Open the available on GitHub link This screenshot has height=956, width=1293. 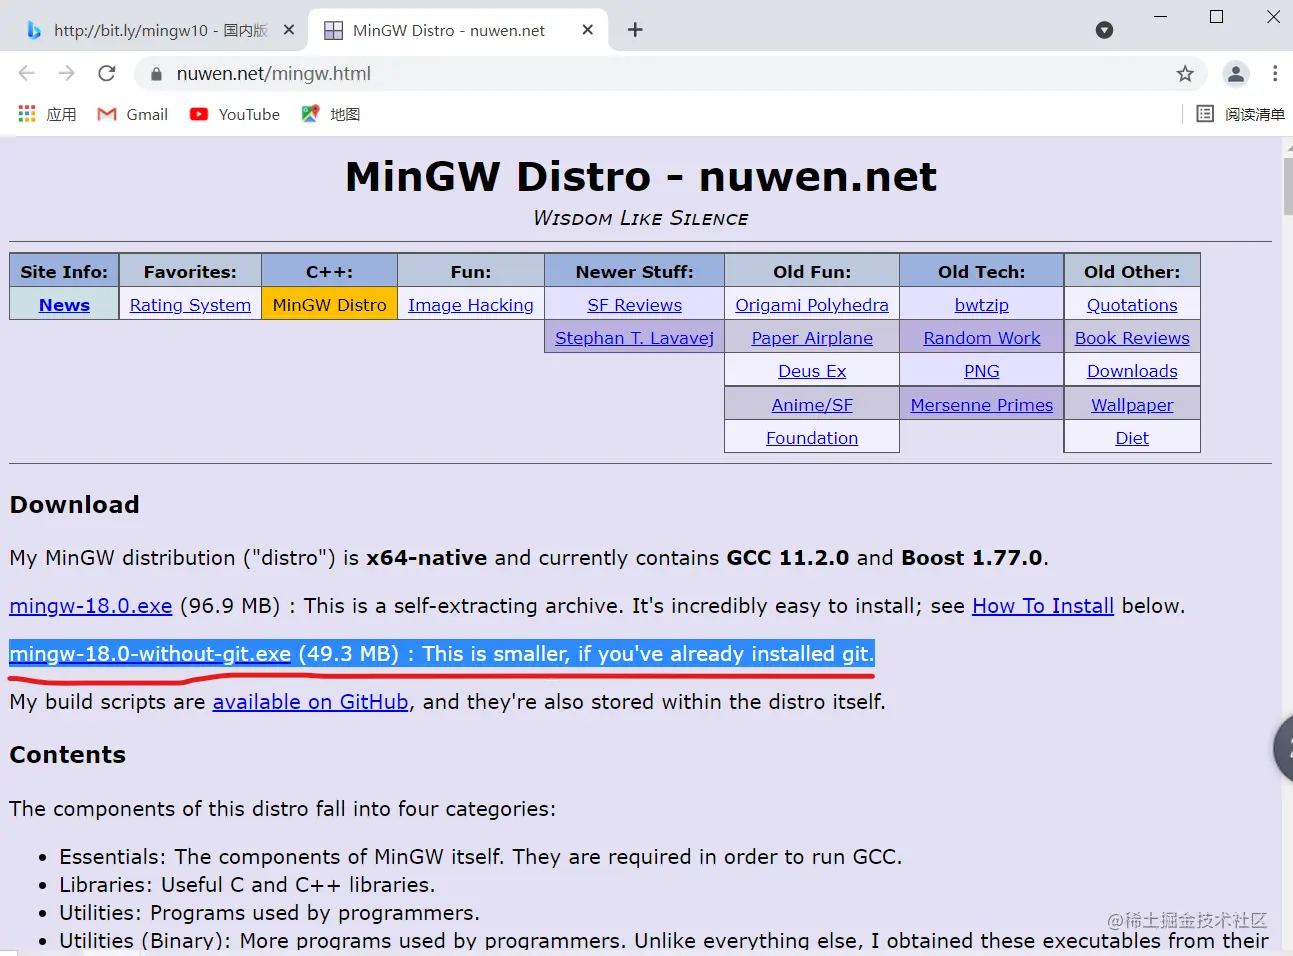[310, 702]
